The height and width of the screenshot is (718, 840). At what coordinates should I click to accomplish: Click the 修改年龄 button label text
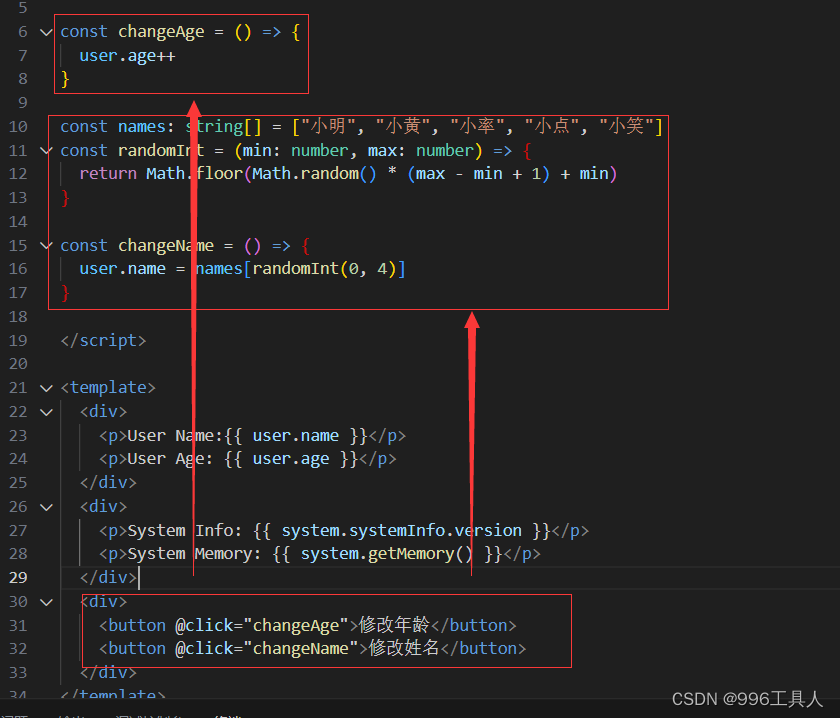coord(394,625)
